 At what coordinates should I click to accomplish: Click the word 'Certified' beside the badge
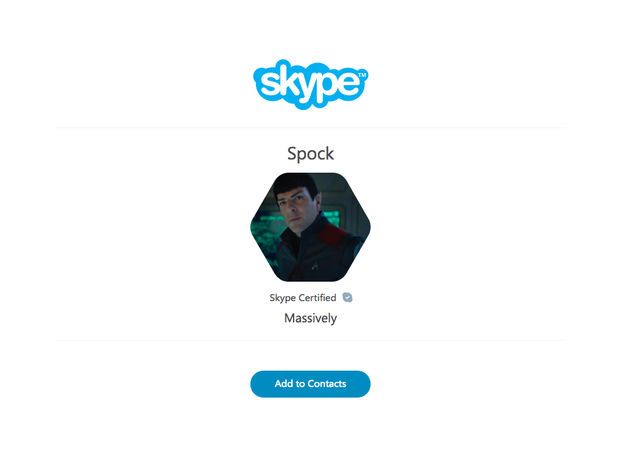point(317,298)
